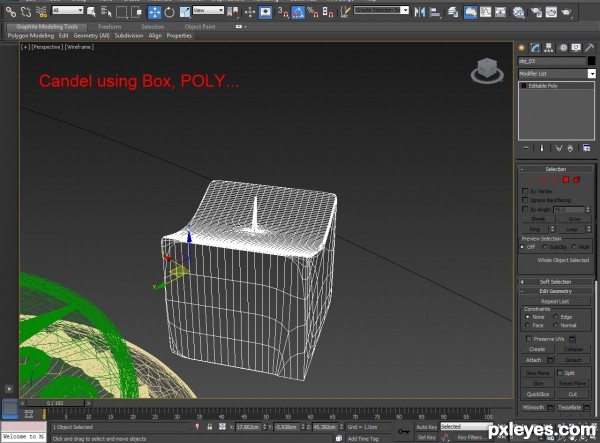Open the Selected key filter dropdown

pyautogui.click(x=466, y=427)
